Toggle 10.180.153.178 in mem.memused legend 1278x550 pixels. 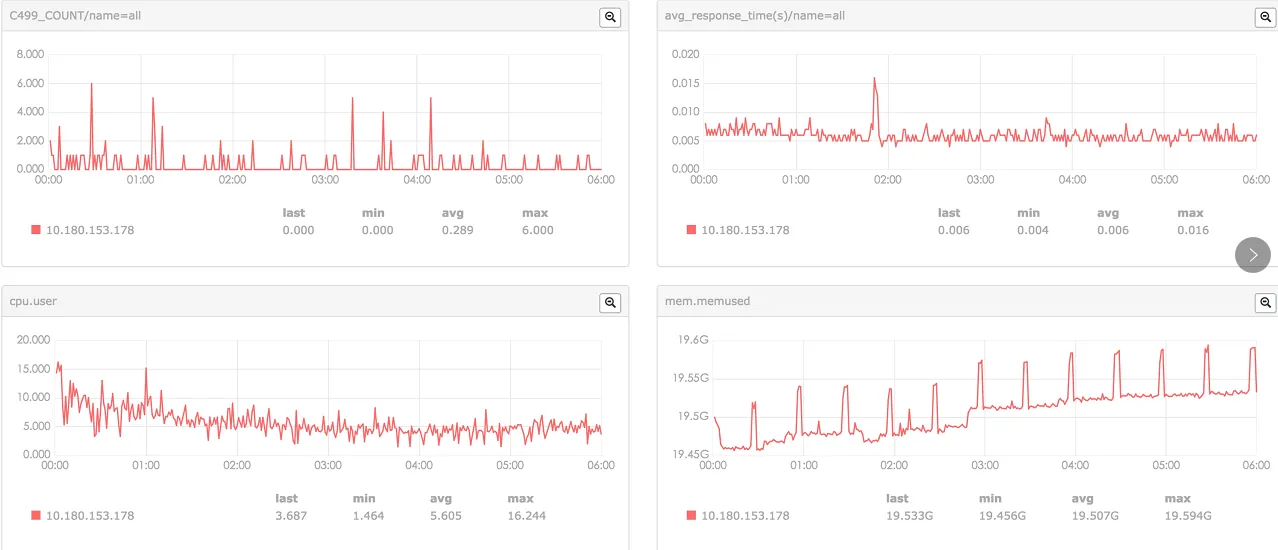745,515
